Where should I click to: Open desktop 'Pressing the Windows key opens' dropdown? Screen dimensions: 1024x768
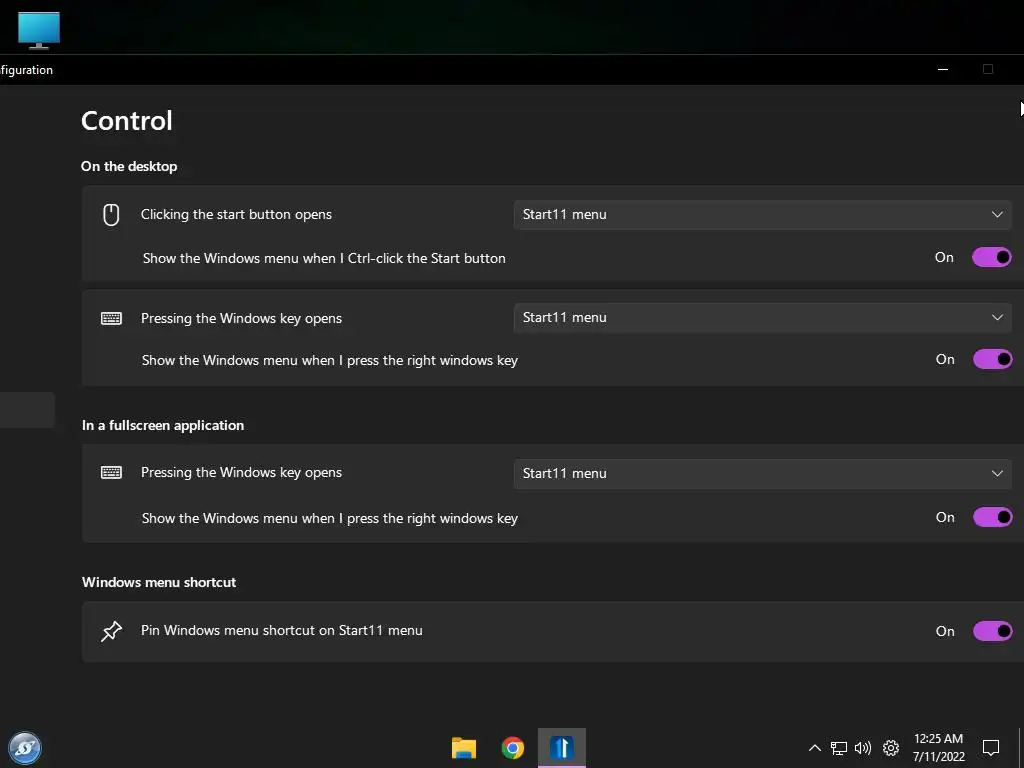pyautogui.click(x=763, y=317)
